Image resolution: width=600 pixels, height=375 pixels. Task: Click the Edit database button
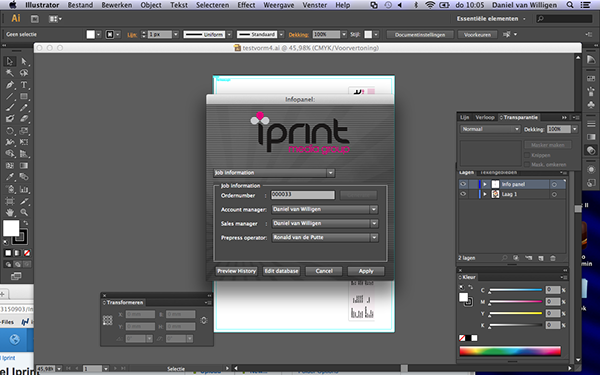tap(281, 271)
